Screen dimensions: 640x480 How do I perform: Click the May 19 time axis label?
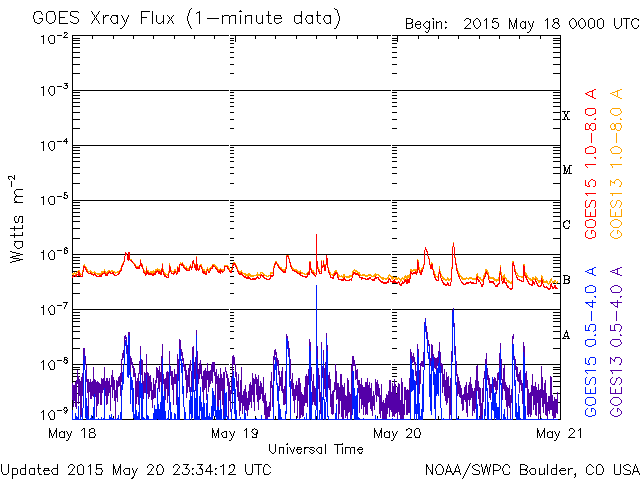235,433
